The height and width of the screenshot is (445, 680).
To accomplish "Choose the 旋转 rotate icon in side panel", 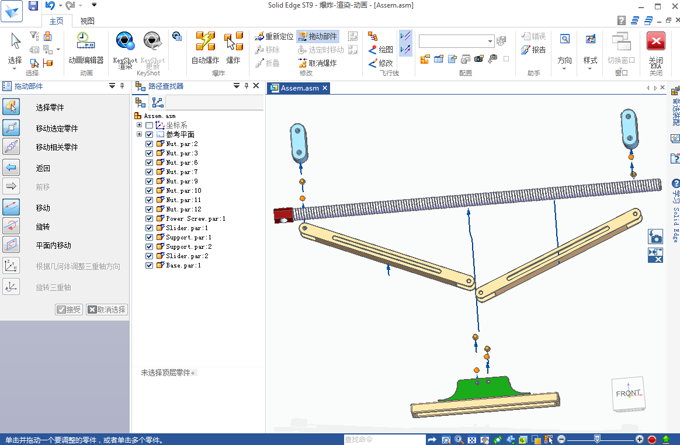I will tap(11, 226).
